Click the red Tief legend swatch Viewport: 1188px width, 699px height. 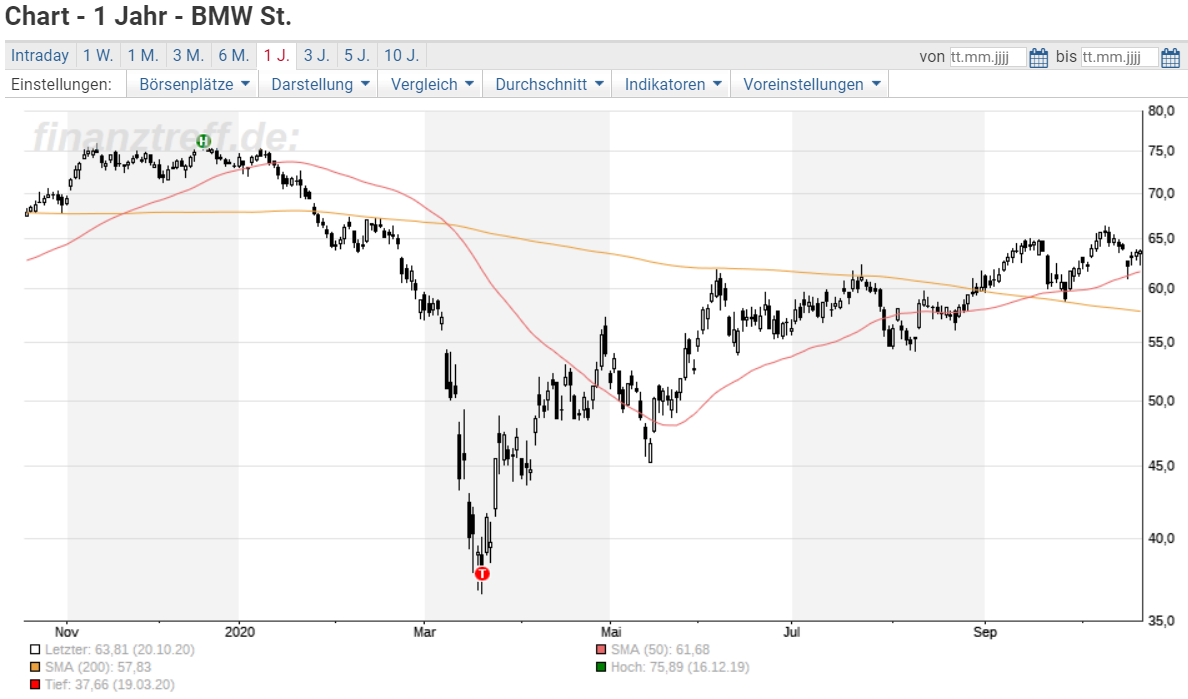35,685
